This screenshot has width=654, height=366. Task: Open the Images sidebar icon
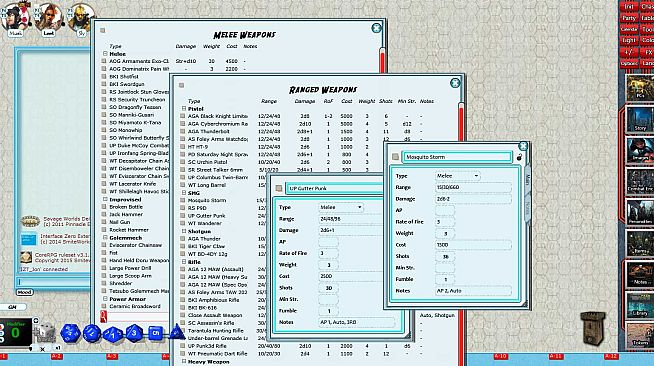[x=639, y=150]
